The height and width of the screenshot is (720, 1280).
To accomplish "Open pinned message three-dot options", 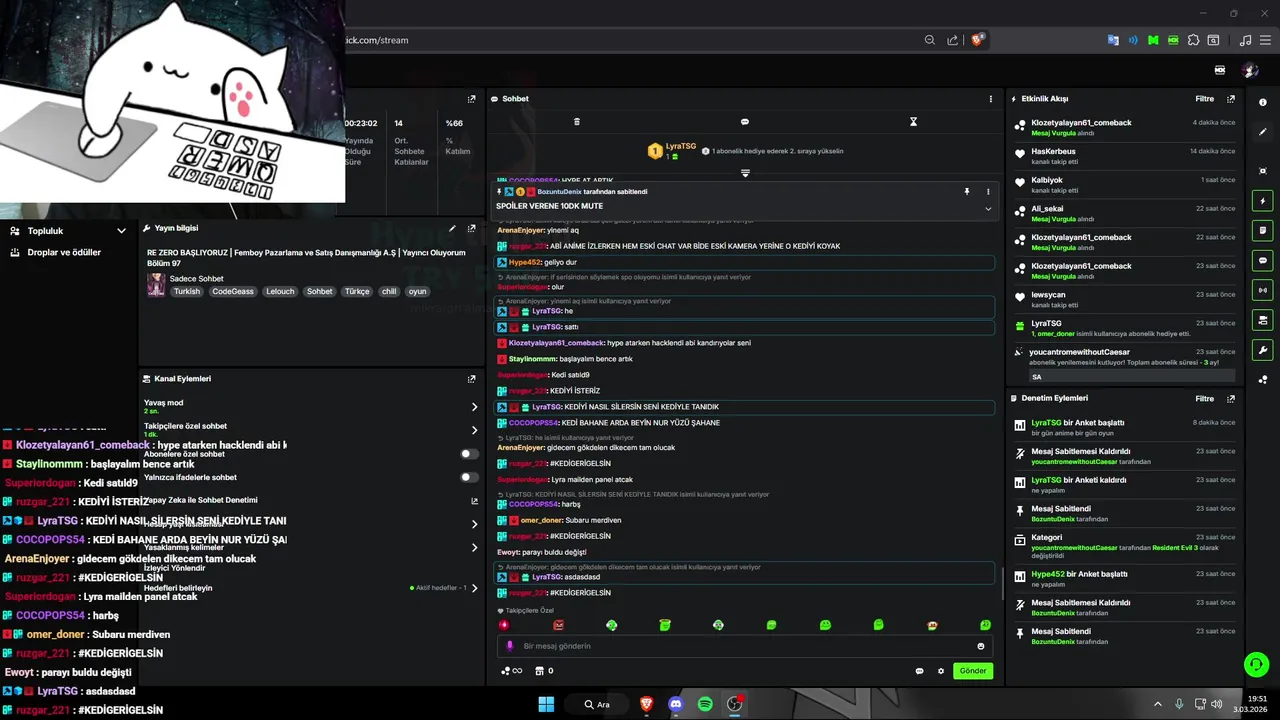I will click(988, 191).
